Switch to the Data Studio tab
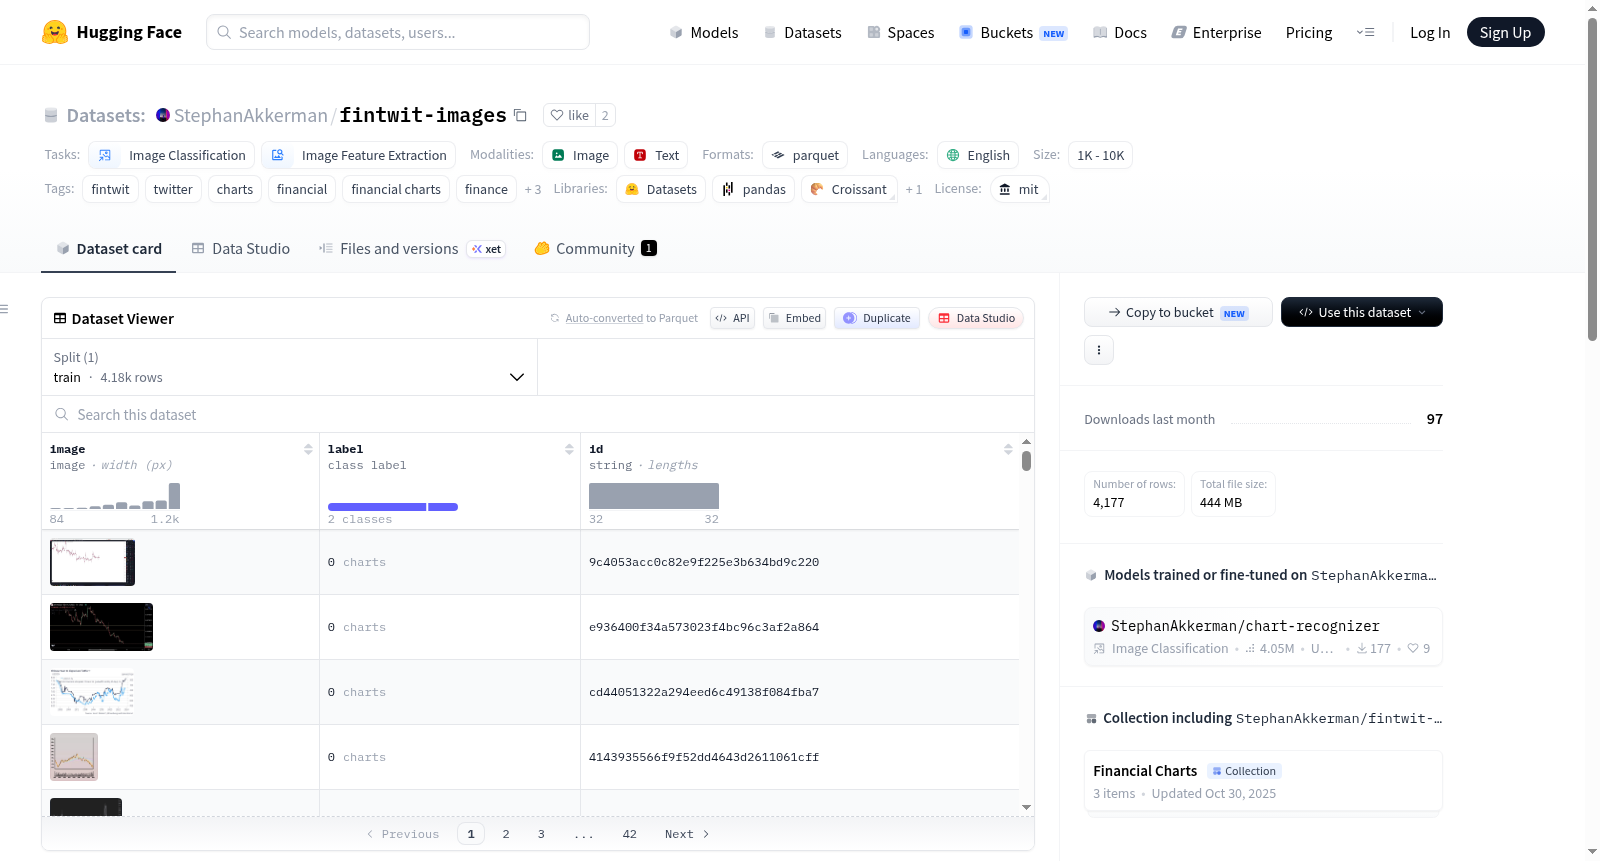 [241, 249]
